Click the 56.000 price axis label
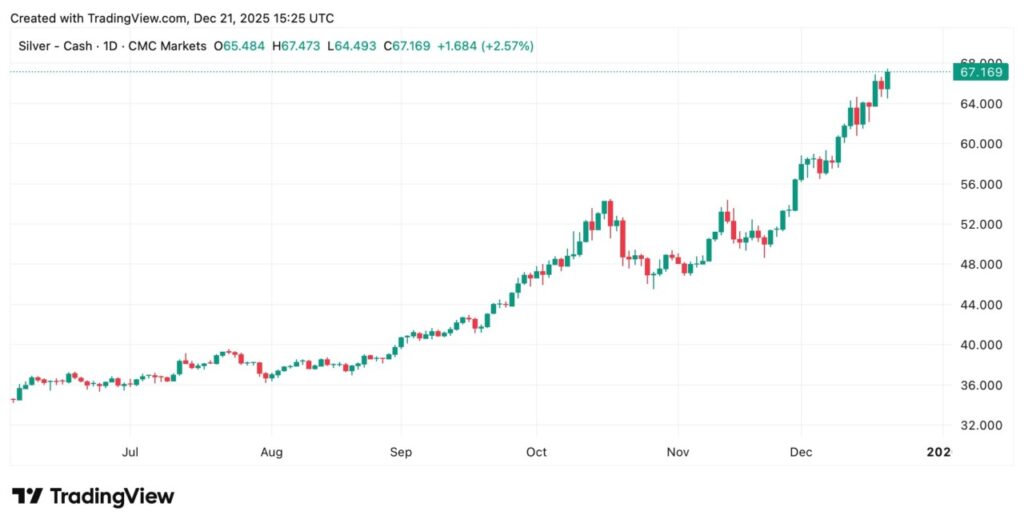This screenshot has height=527, width=1024. tap(980, 185)
